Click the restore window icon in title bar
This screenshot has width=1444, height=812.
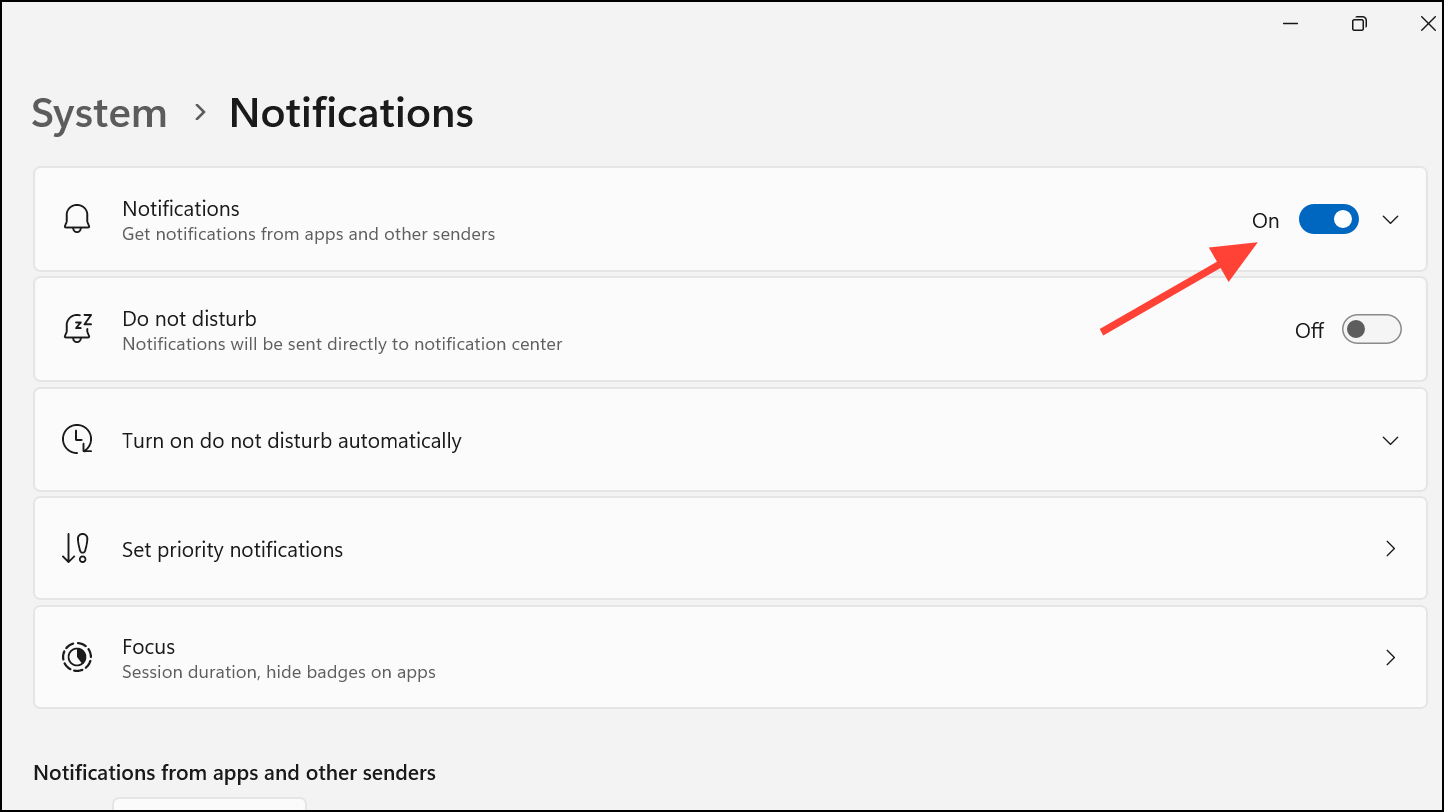(1359, 23)
